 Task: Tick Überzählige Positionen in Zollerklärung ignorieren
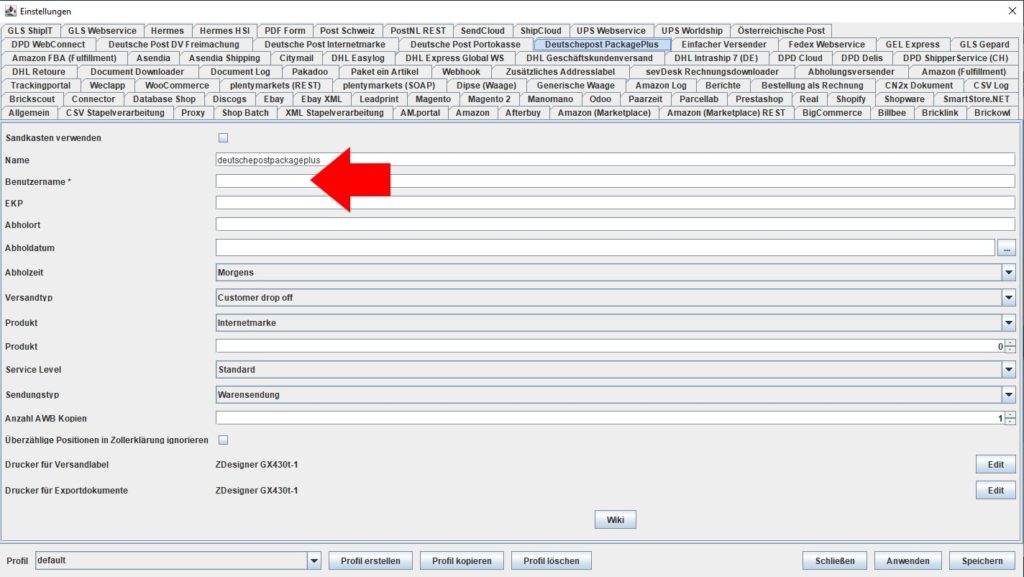(223, 440)
